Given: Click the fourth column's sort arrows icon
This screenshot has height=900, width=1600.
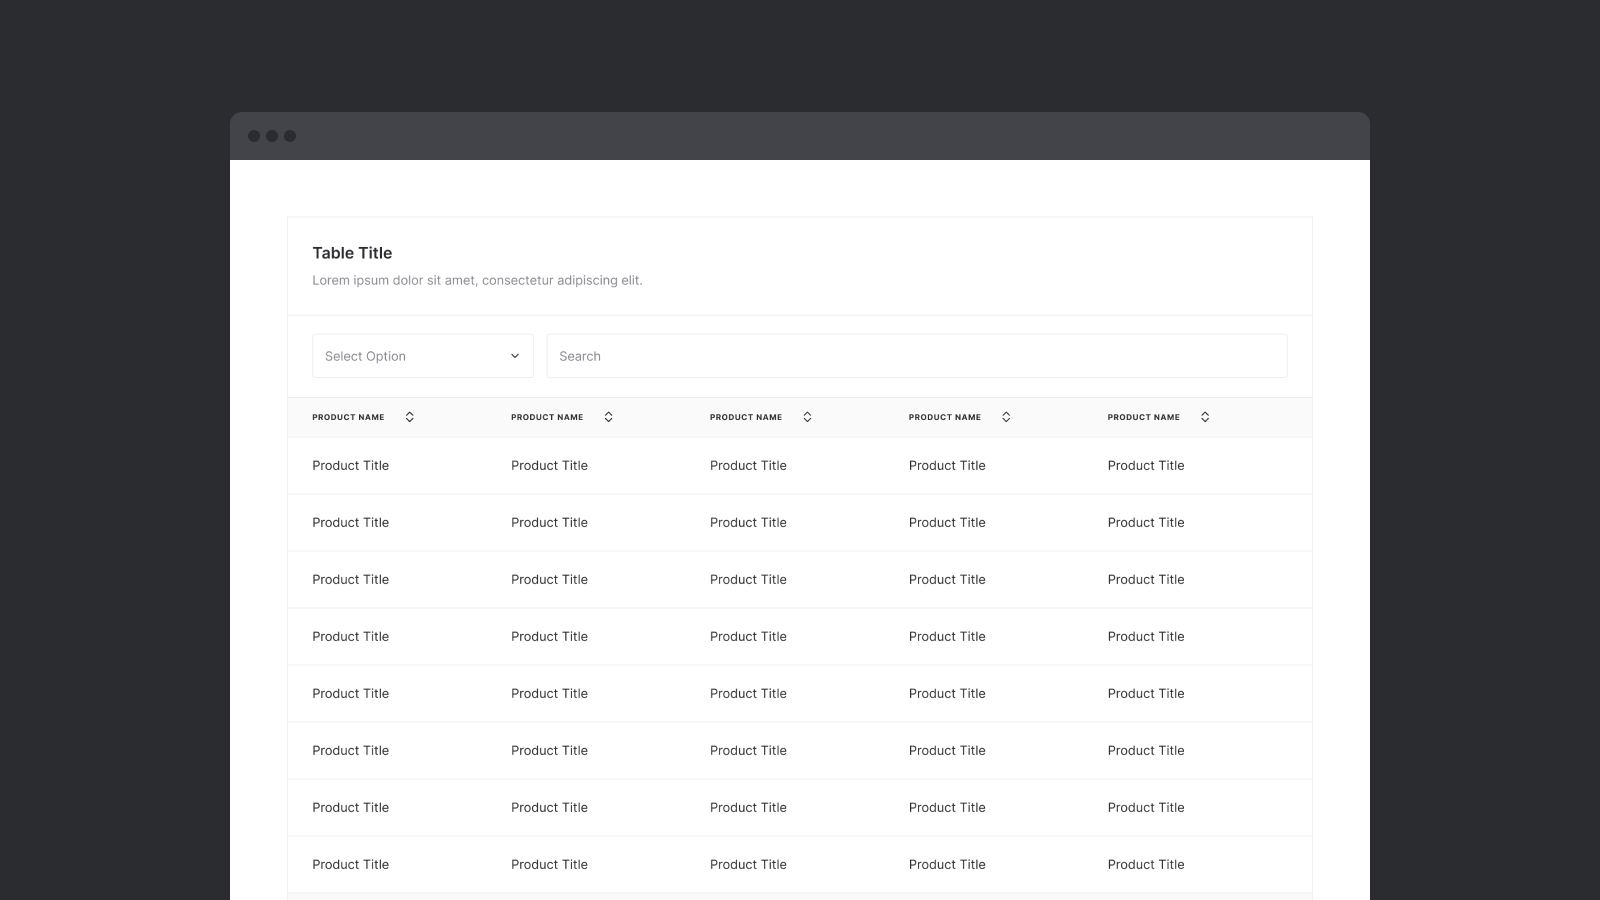Looking at the screenshot, I should 1006,417.
